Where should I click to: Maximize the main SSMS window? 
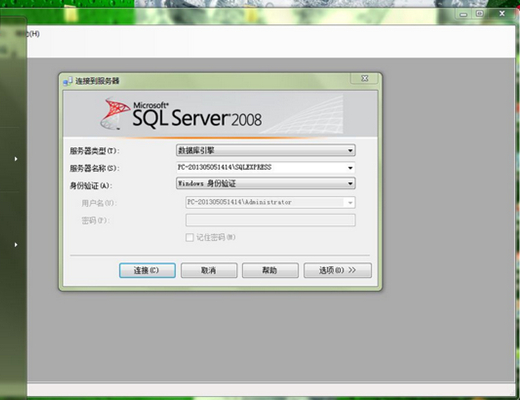[480, 14]
